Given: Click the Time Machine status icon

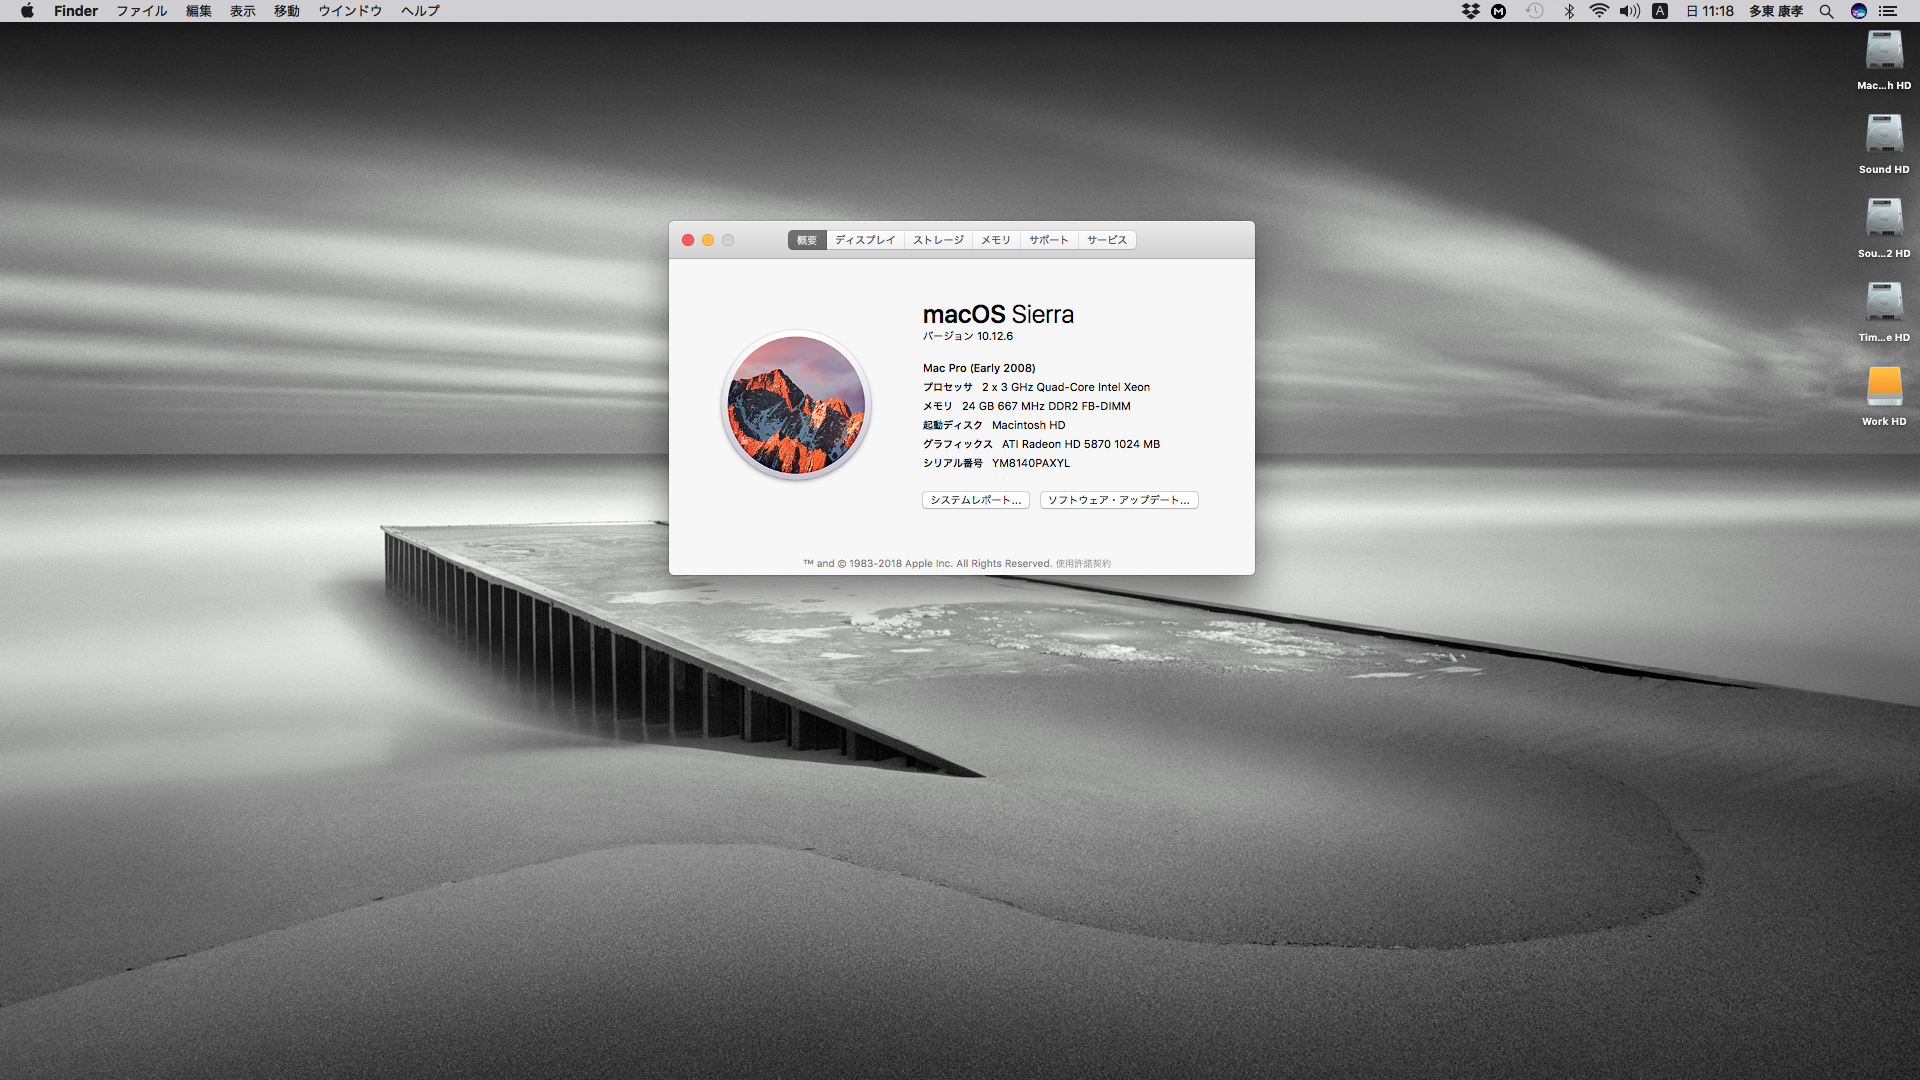Looking at the screenshot, I should (1534, 11).
